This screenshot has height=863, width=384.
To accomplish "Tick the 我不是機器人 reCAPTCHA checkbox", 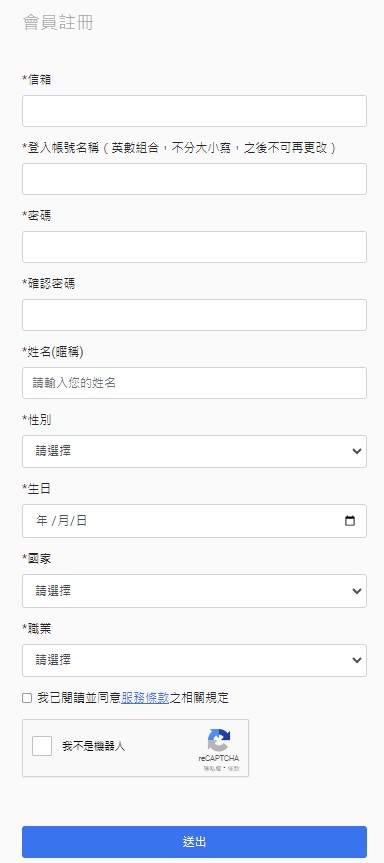I will coord(42,746).
